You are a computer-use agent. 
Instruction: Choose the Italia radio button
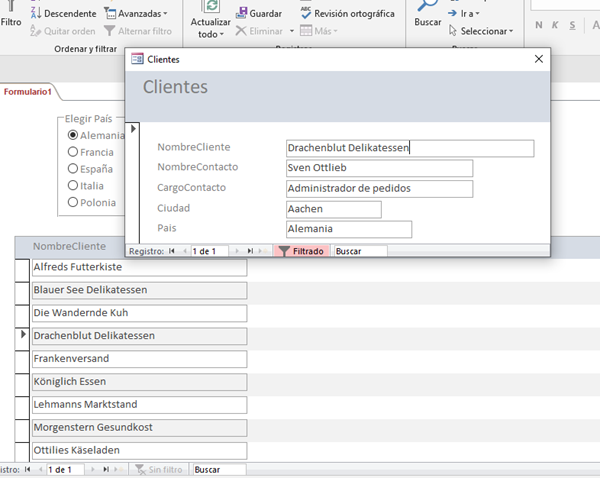72,185
